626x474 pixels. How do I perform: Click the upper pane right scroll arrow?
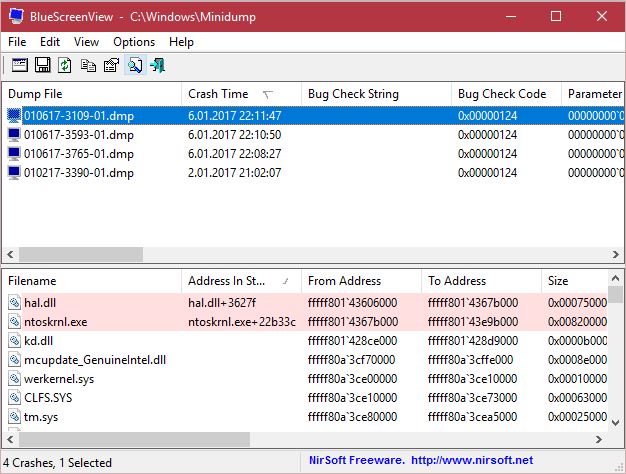click(615, 254)
